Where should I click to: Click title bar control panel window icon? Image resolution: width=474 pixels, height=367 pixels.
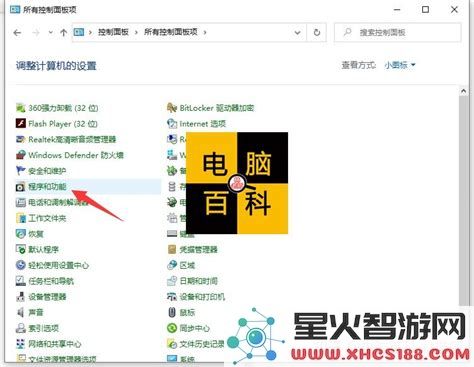15,9
